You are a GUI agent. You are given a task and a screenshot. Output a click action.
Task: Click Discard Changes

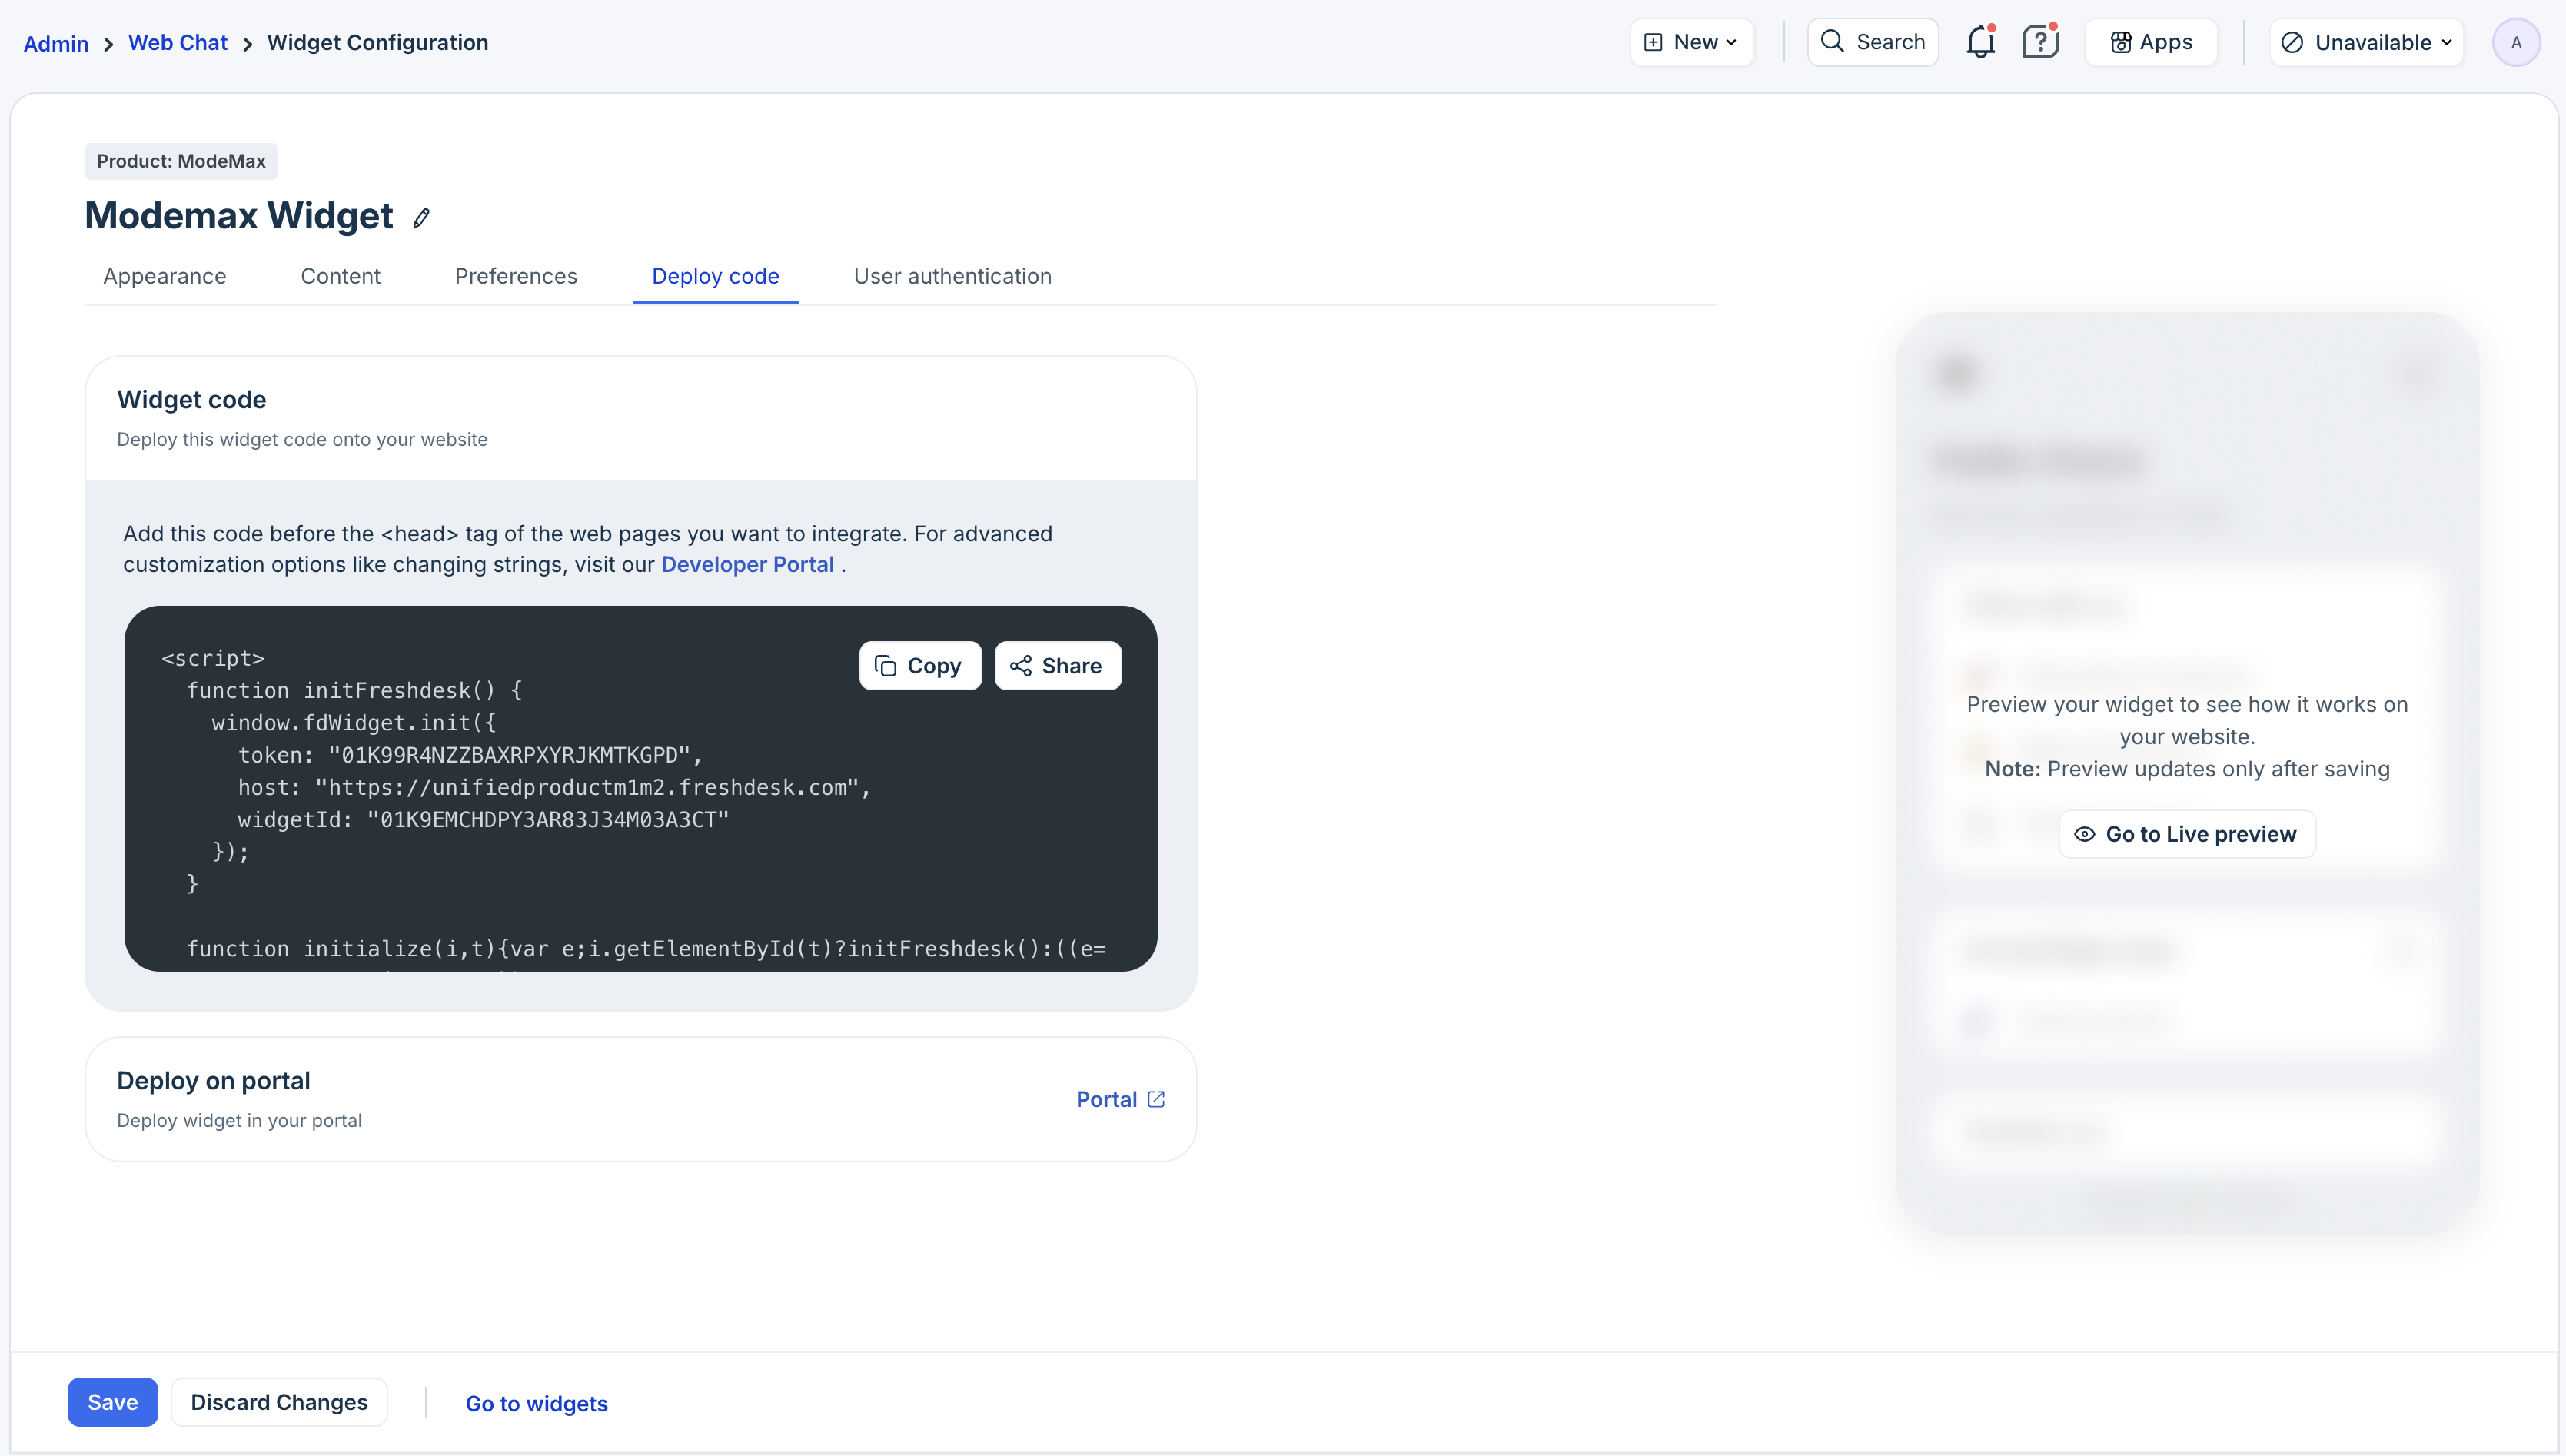click(x=279, y=1402)
